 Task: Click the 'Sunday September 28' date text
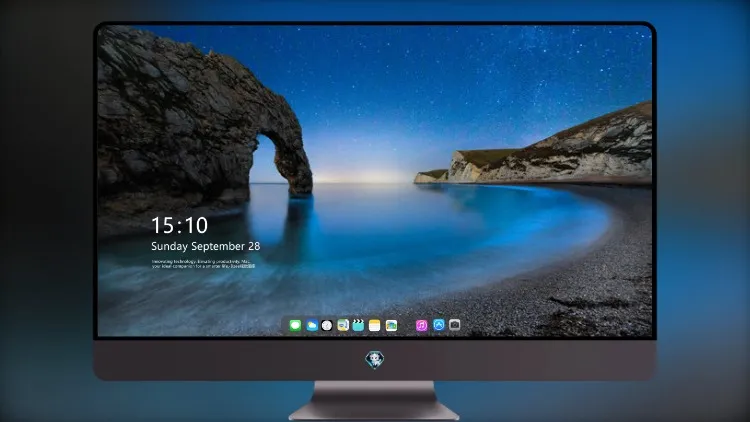click(x=206, y=246)
